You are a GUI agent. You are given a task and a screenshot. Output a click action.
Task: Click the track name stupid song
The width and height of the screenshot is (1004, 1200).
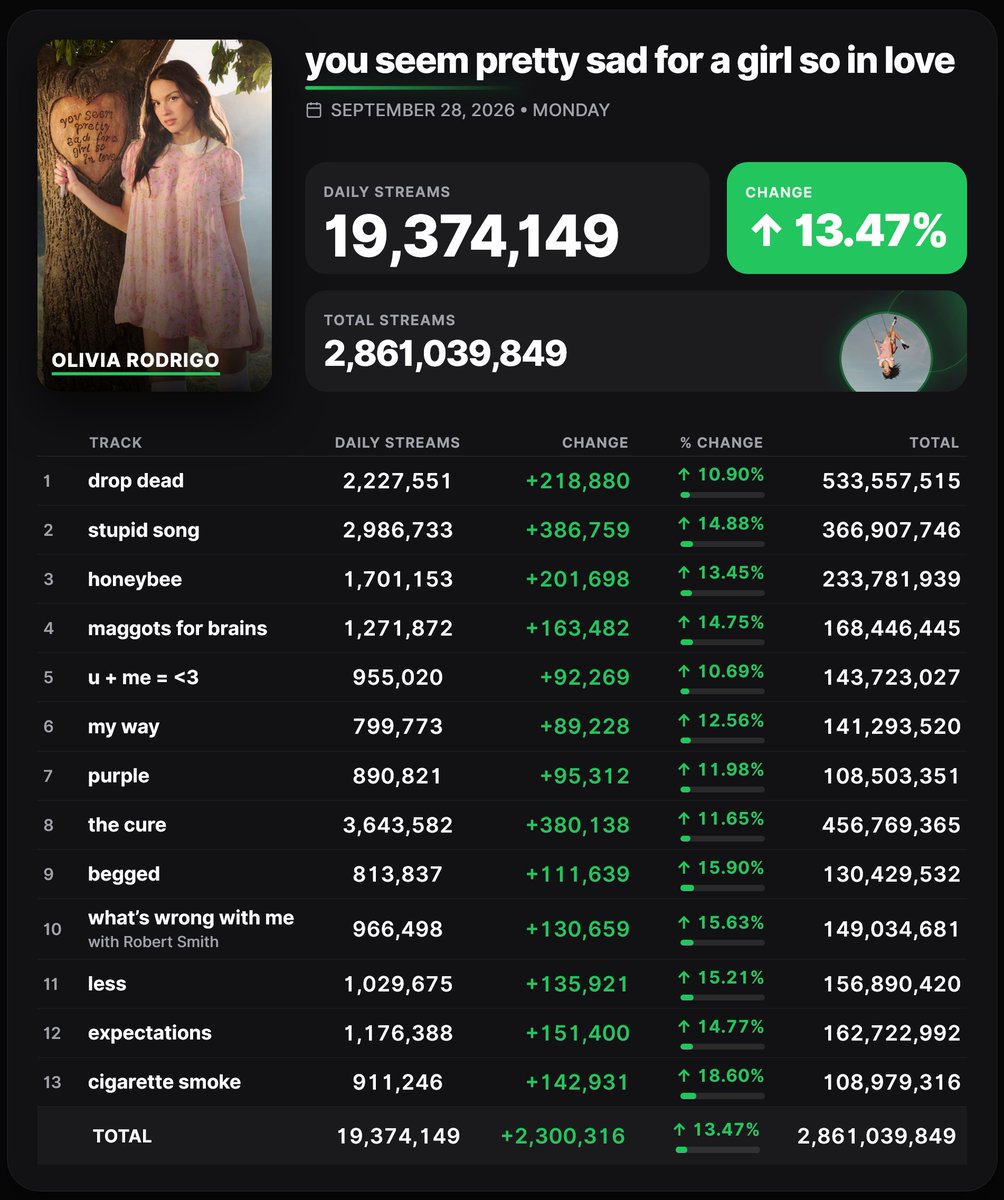(x=144, y=530)
